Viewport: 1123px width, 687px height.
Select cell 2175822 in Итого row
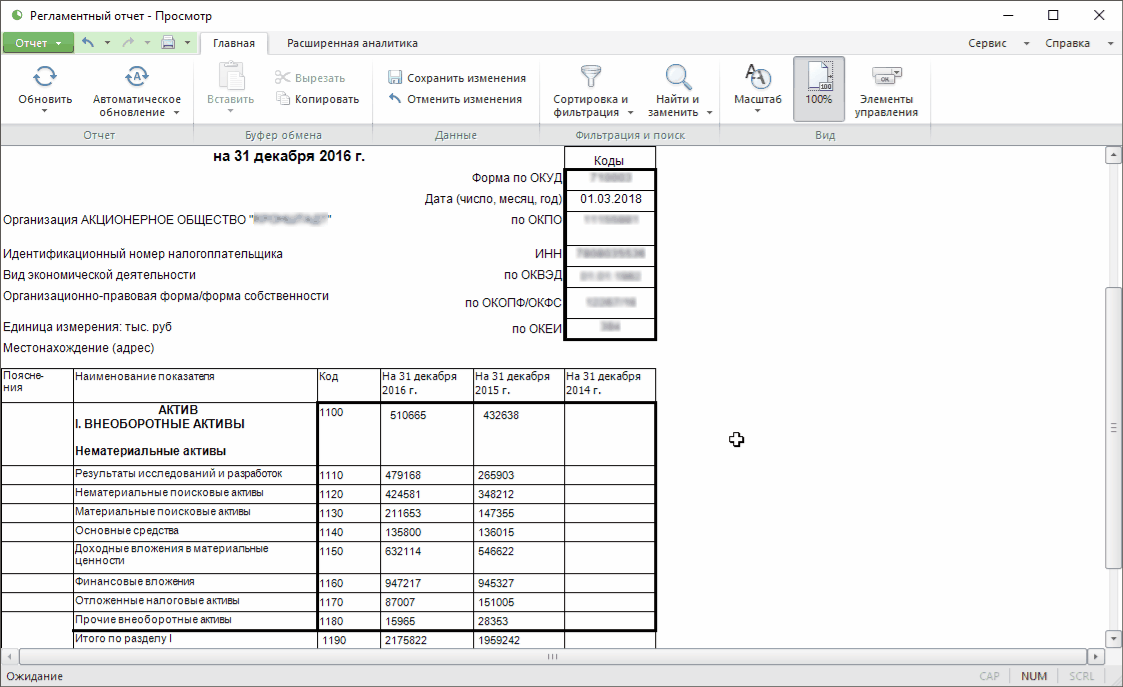tap(427, 640)
